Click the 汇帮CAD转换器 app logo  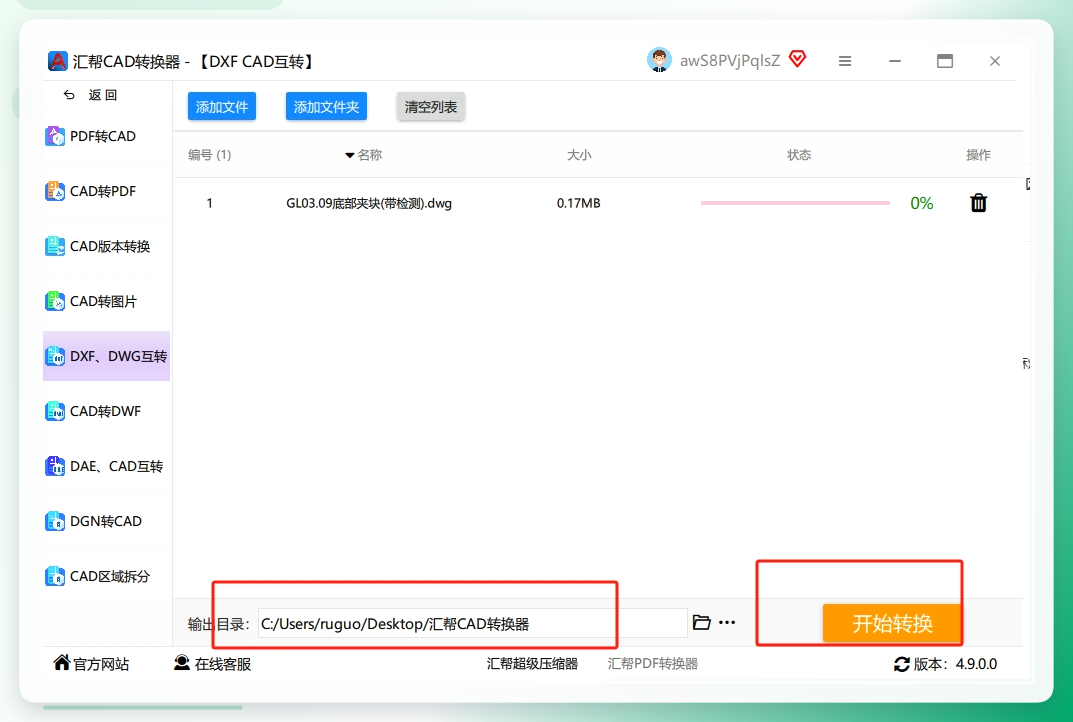click(57, 61)
